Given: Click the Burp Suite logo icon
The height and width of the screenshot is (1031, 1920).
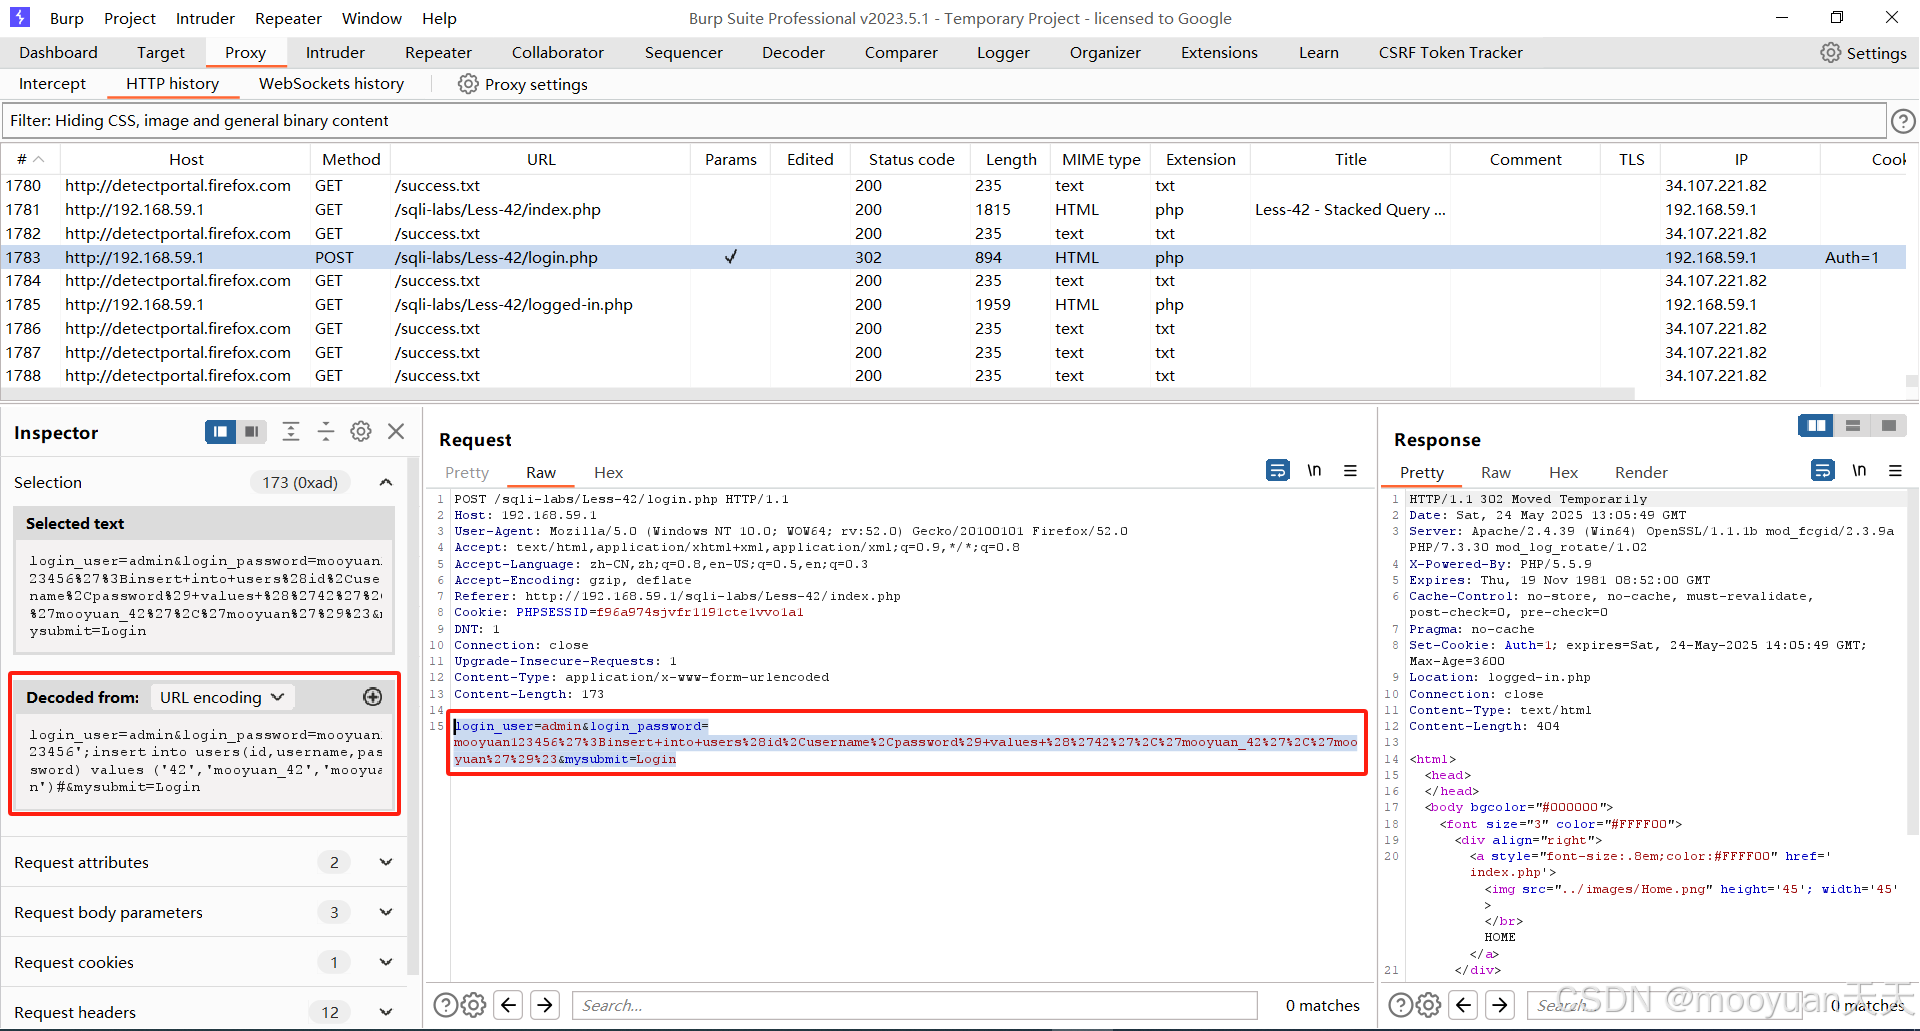Looking at the screenshot, I should (x=19, y=17).
